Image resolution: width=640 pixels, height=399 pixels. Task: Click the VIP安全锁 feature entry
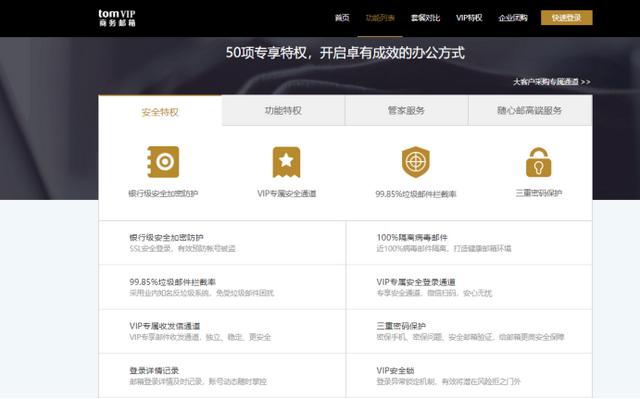(469, 376)
